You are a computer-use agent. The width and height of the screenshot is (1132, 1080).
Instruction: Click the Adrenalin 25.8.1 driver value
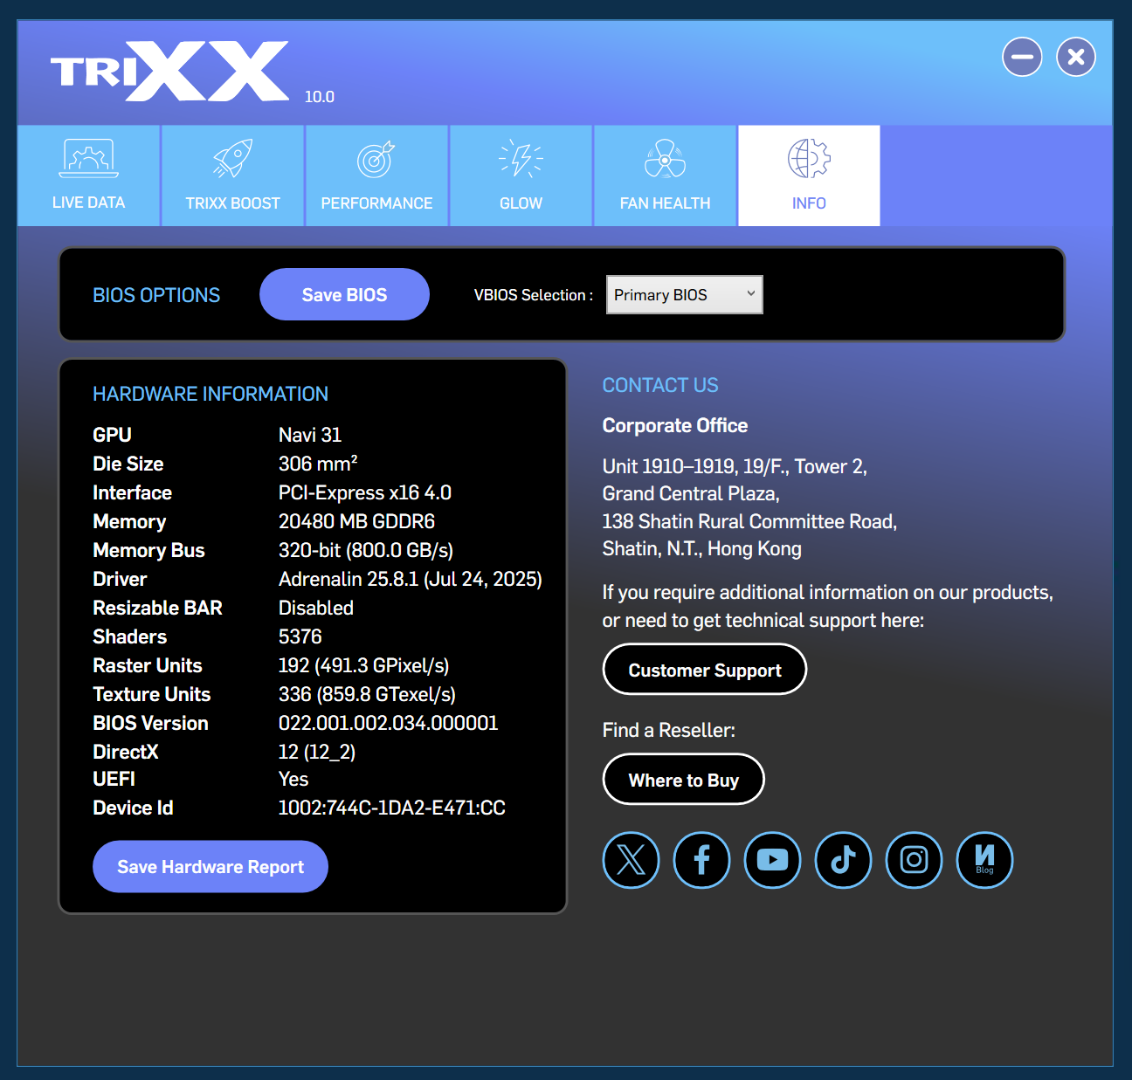[410, 579]
